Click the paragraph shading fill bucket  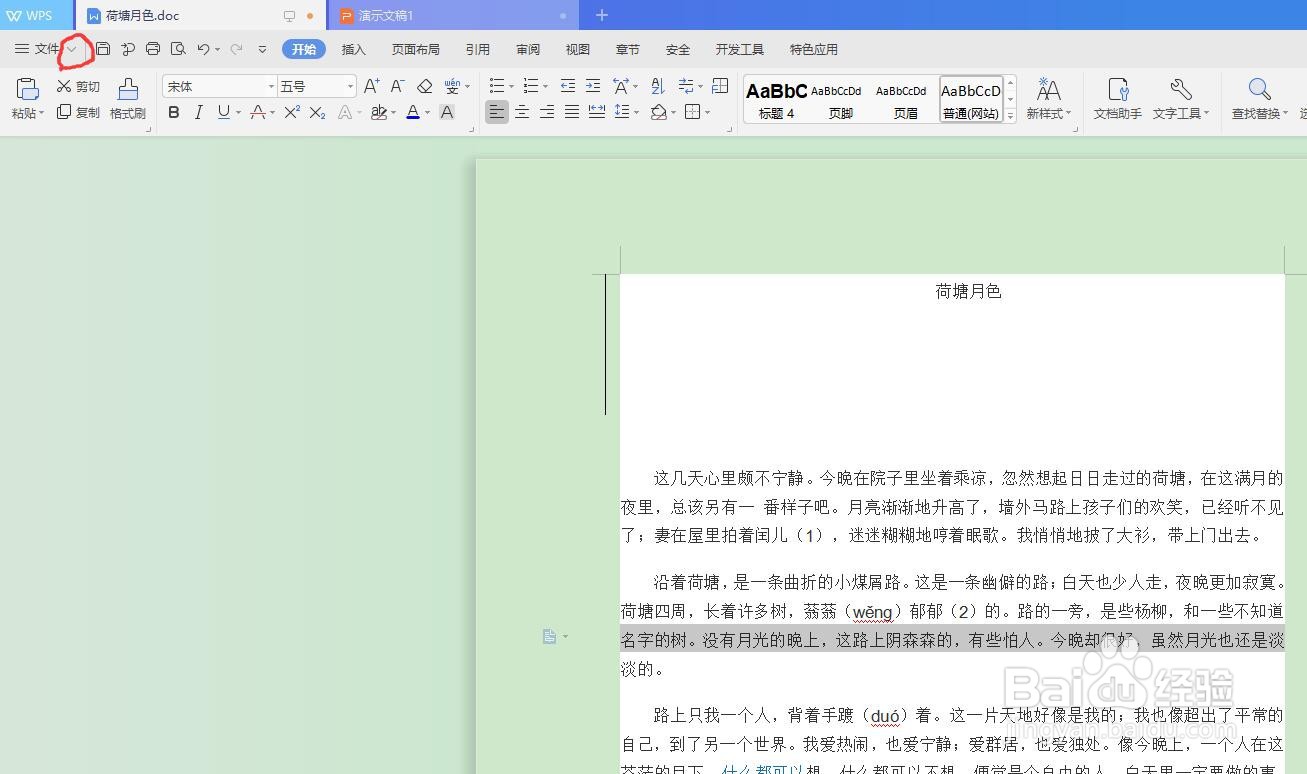point(659,113)
